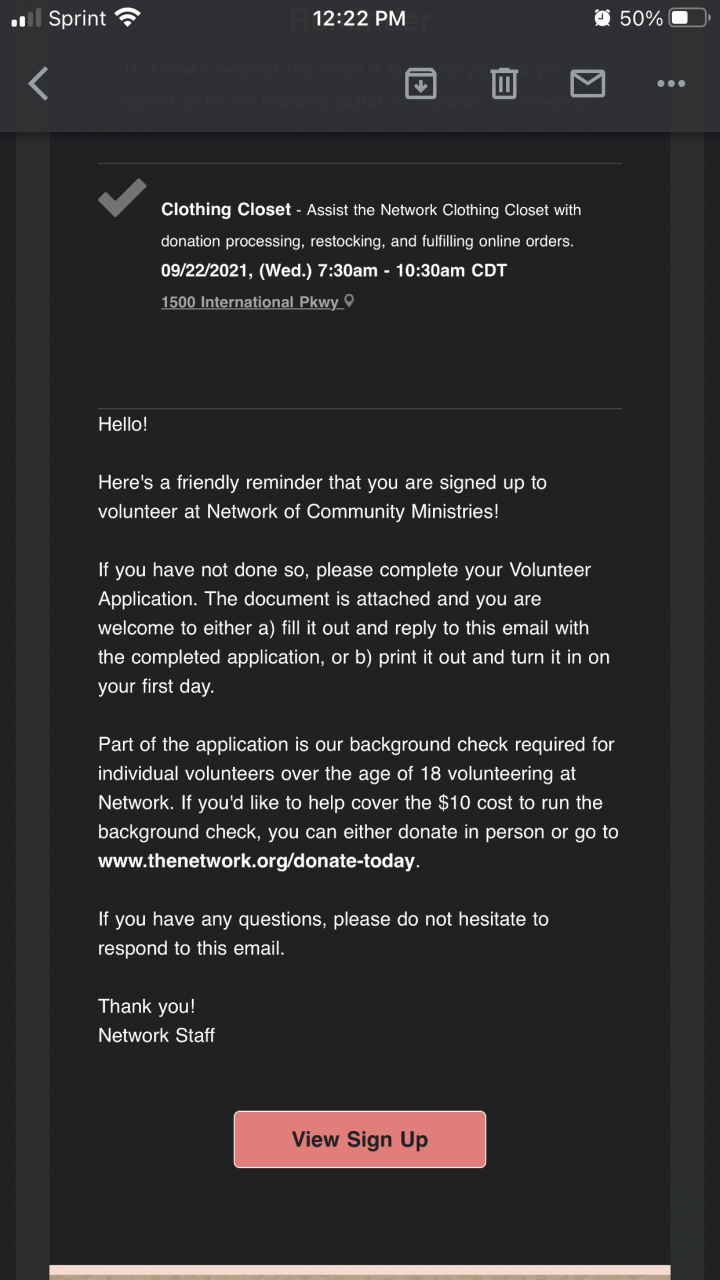This screenshot has width=720, height=1280.
Task: Tap the Sprint carrier label
Action: point(77,18)
